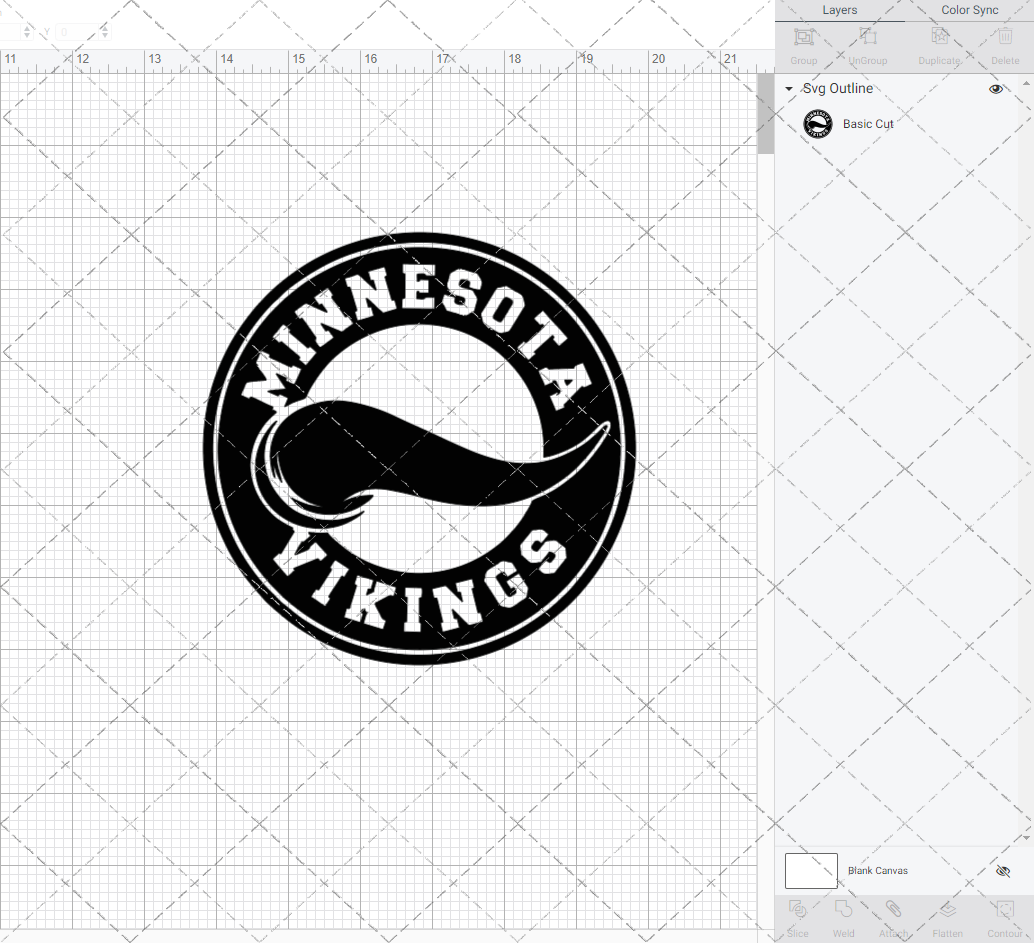Image resolution: width=1034 pixels, height=943 pixels.
Task: Toggle visibility of the Blank Canvas
Action: [1003, 871]
